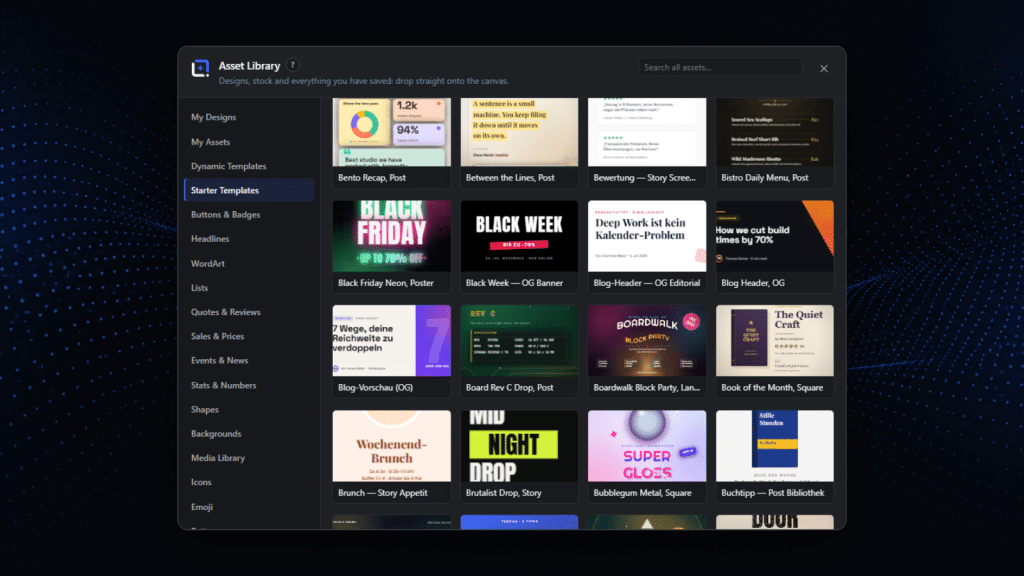Select the Black Friday Neon, Poster thumbnail
This screenshot has width=1024, height=576.
pos(391,236)
